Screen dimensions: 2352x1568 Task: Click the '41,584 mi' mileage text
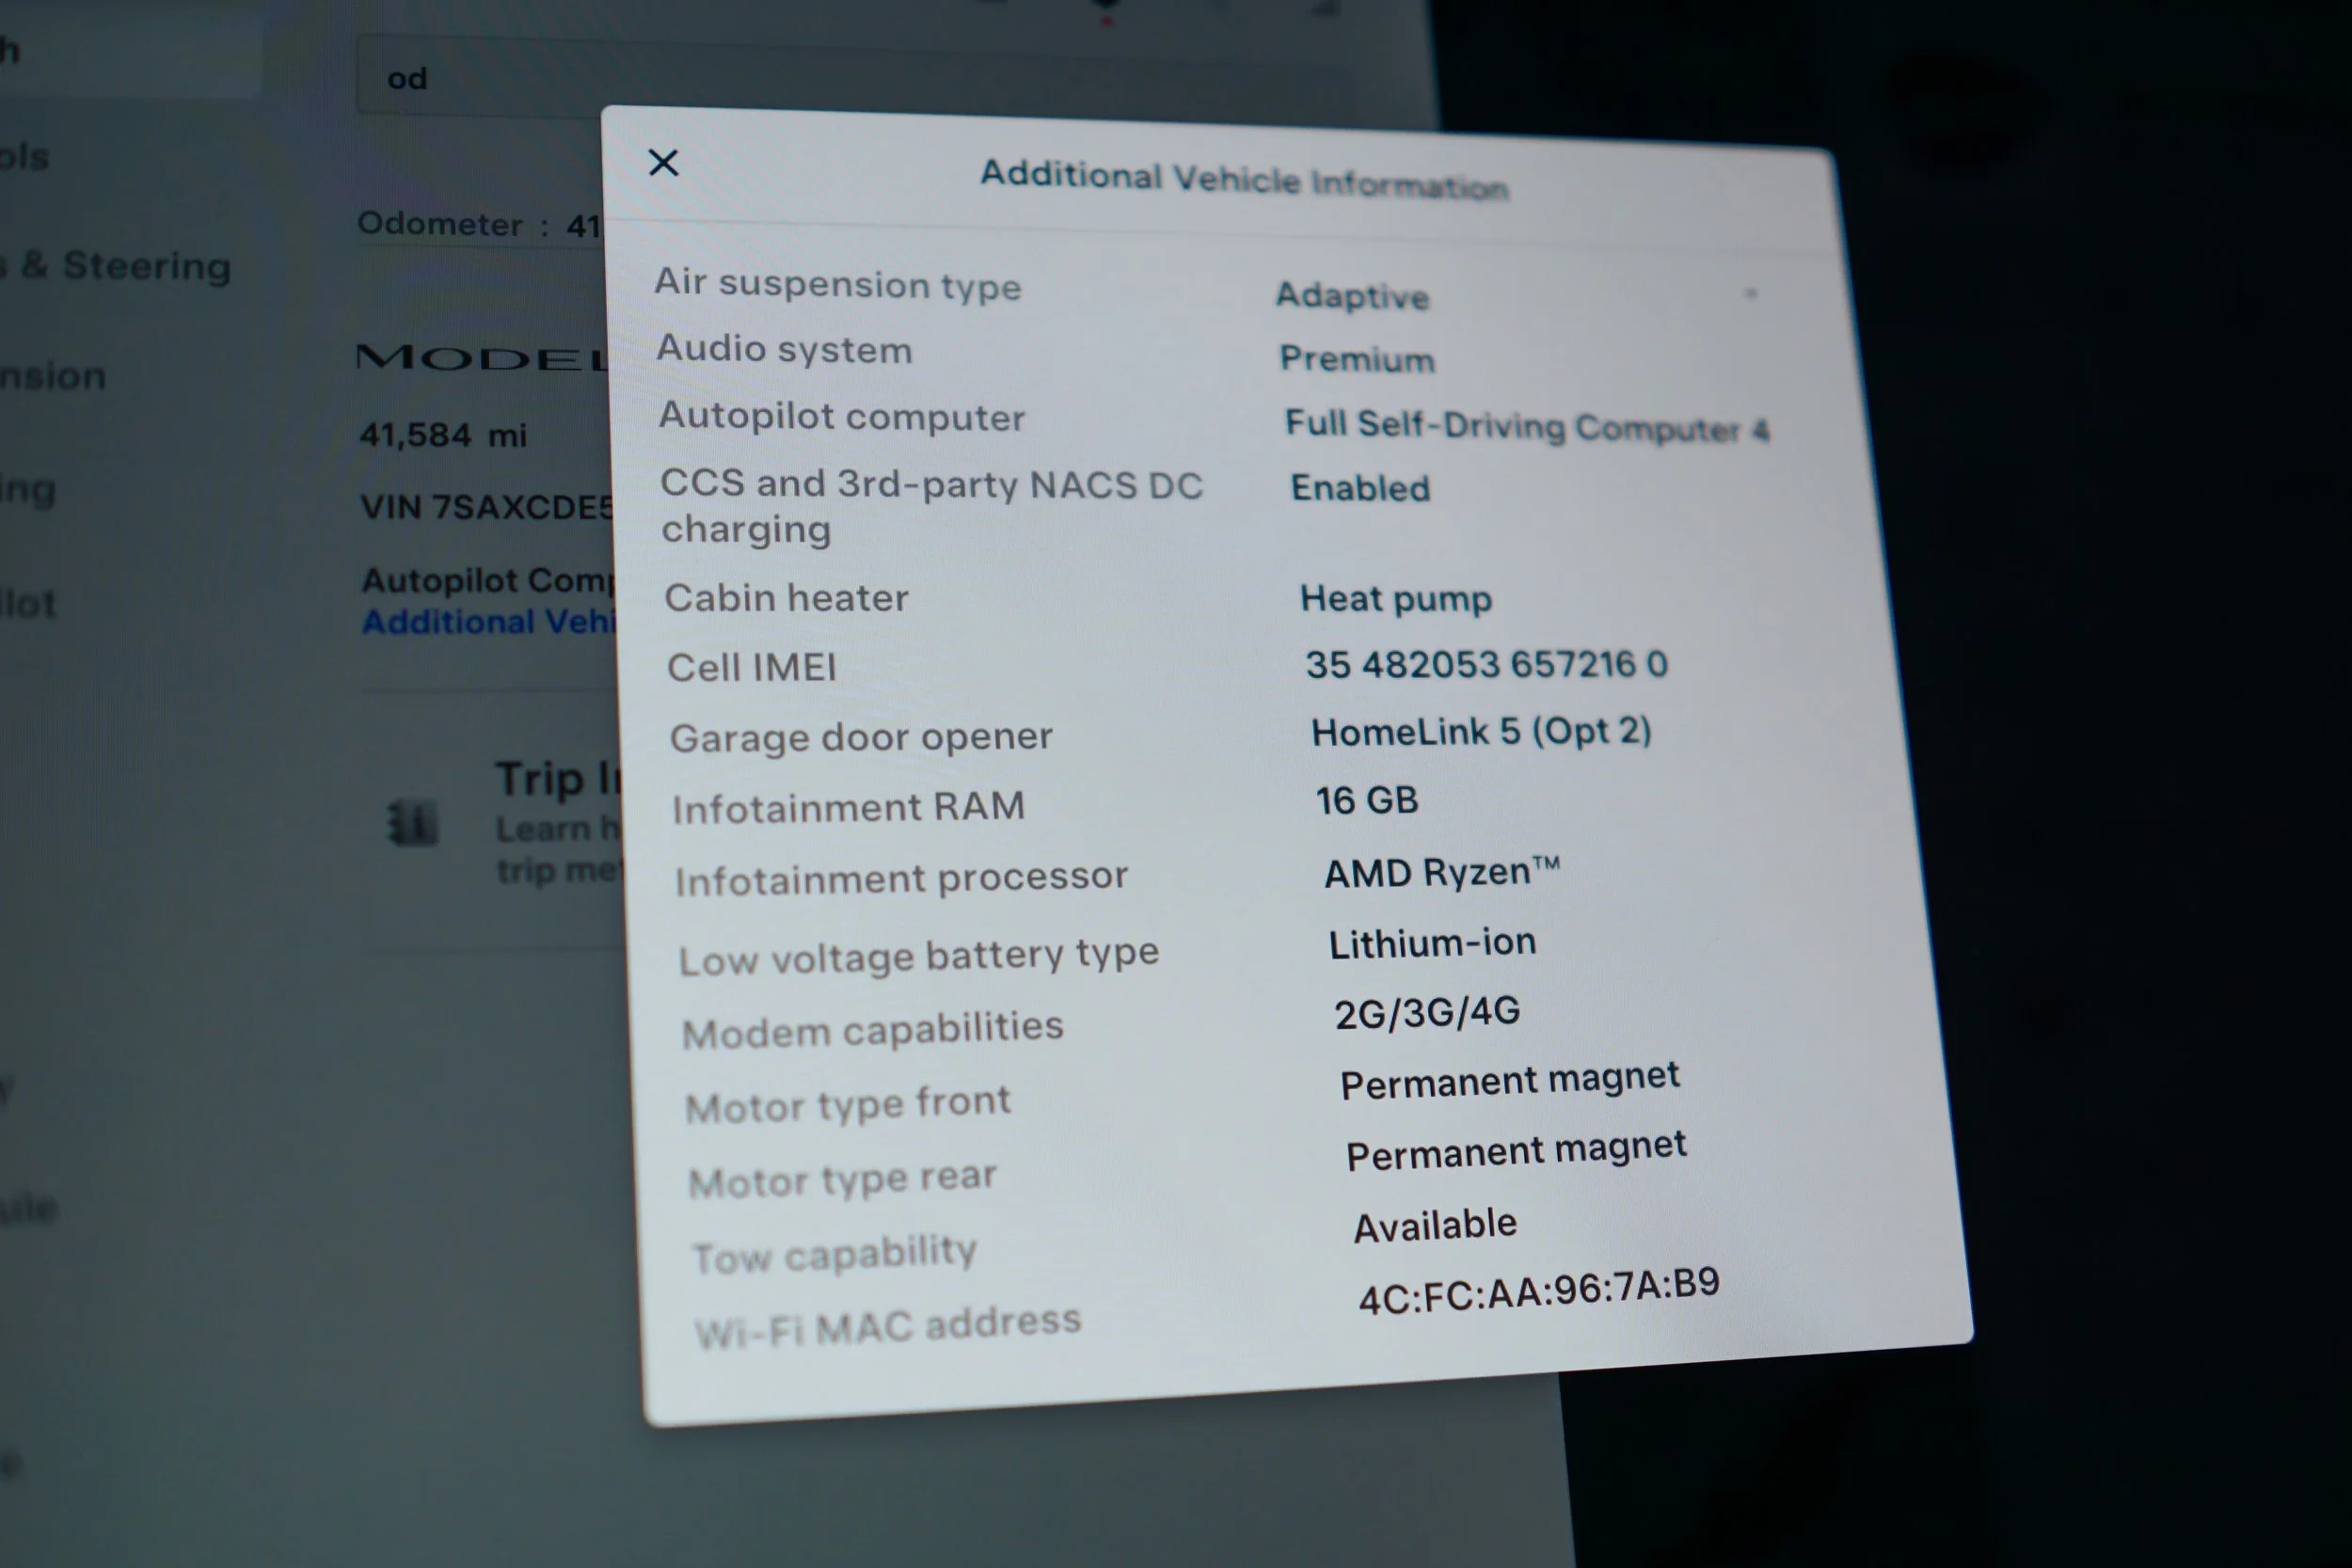click(x=443, y=435)
